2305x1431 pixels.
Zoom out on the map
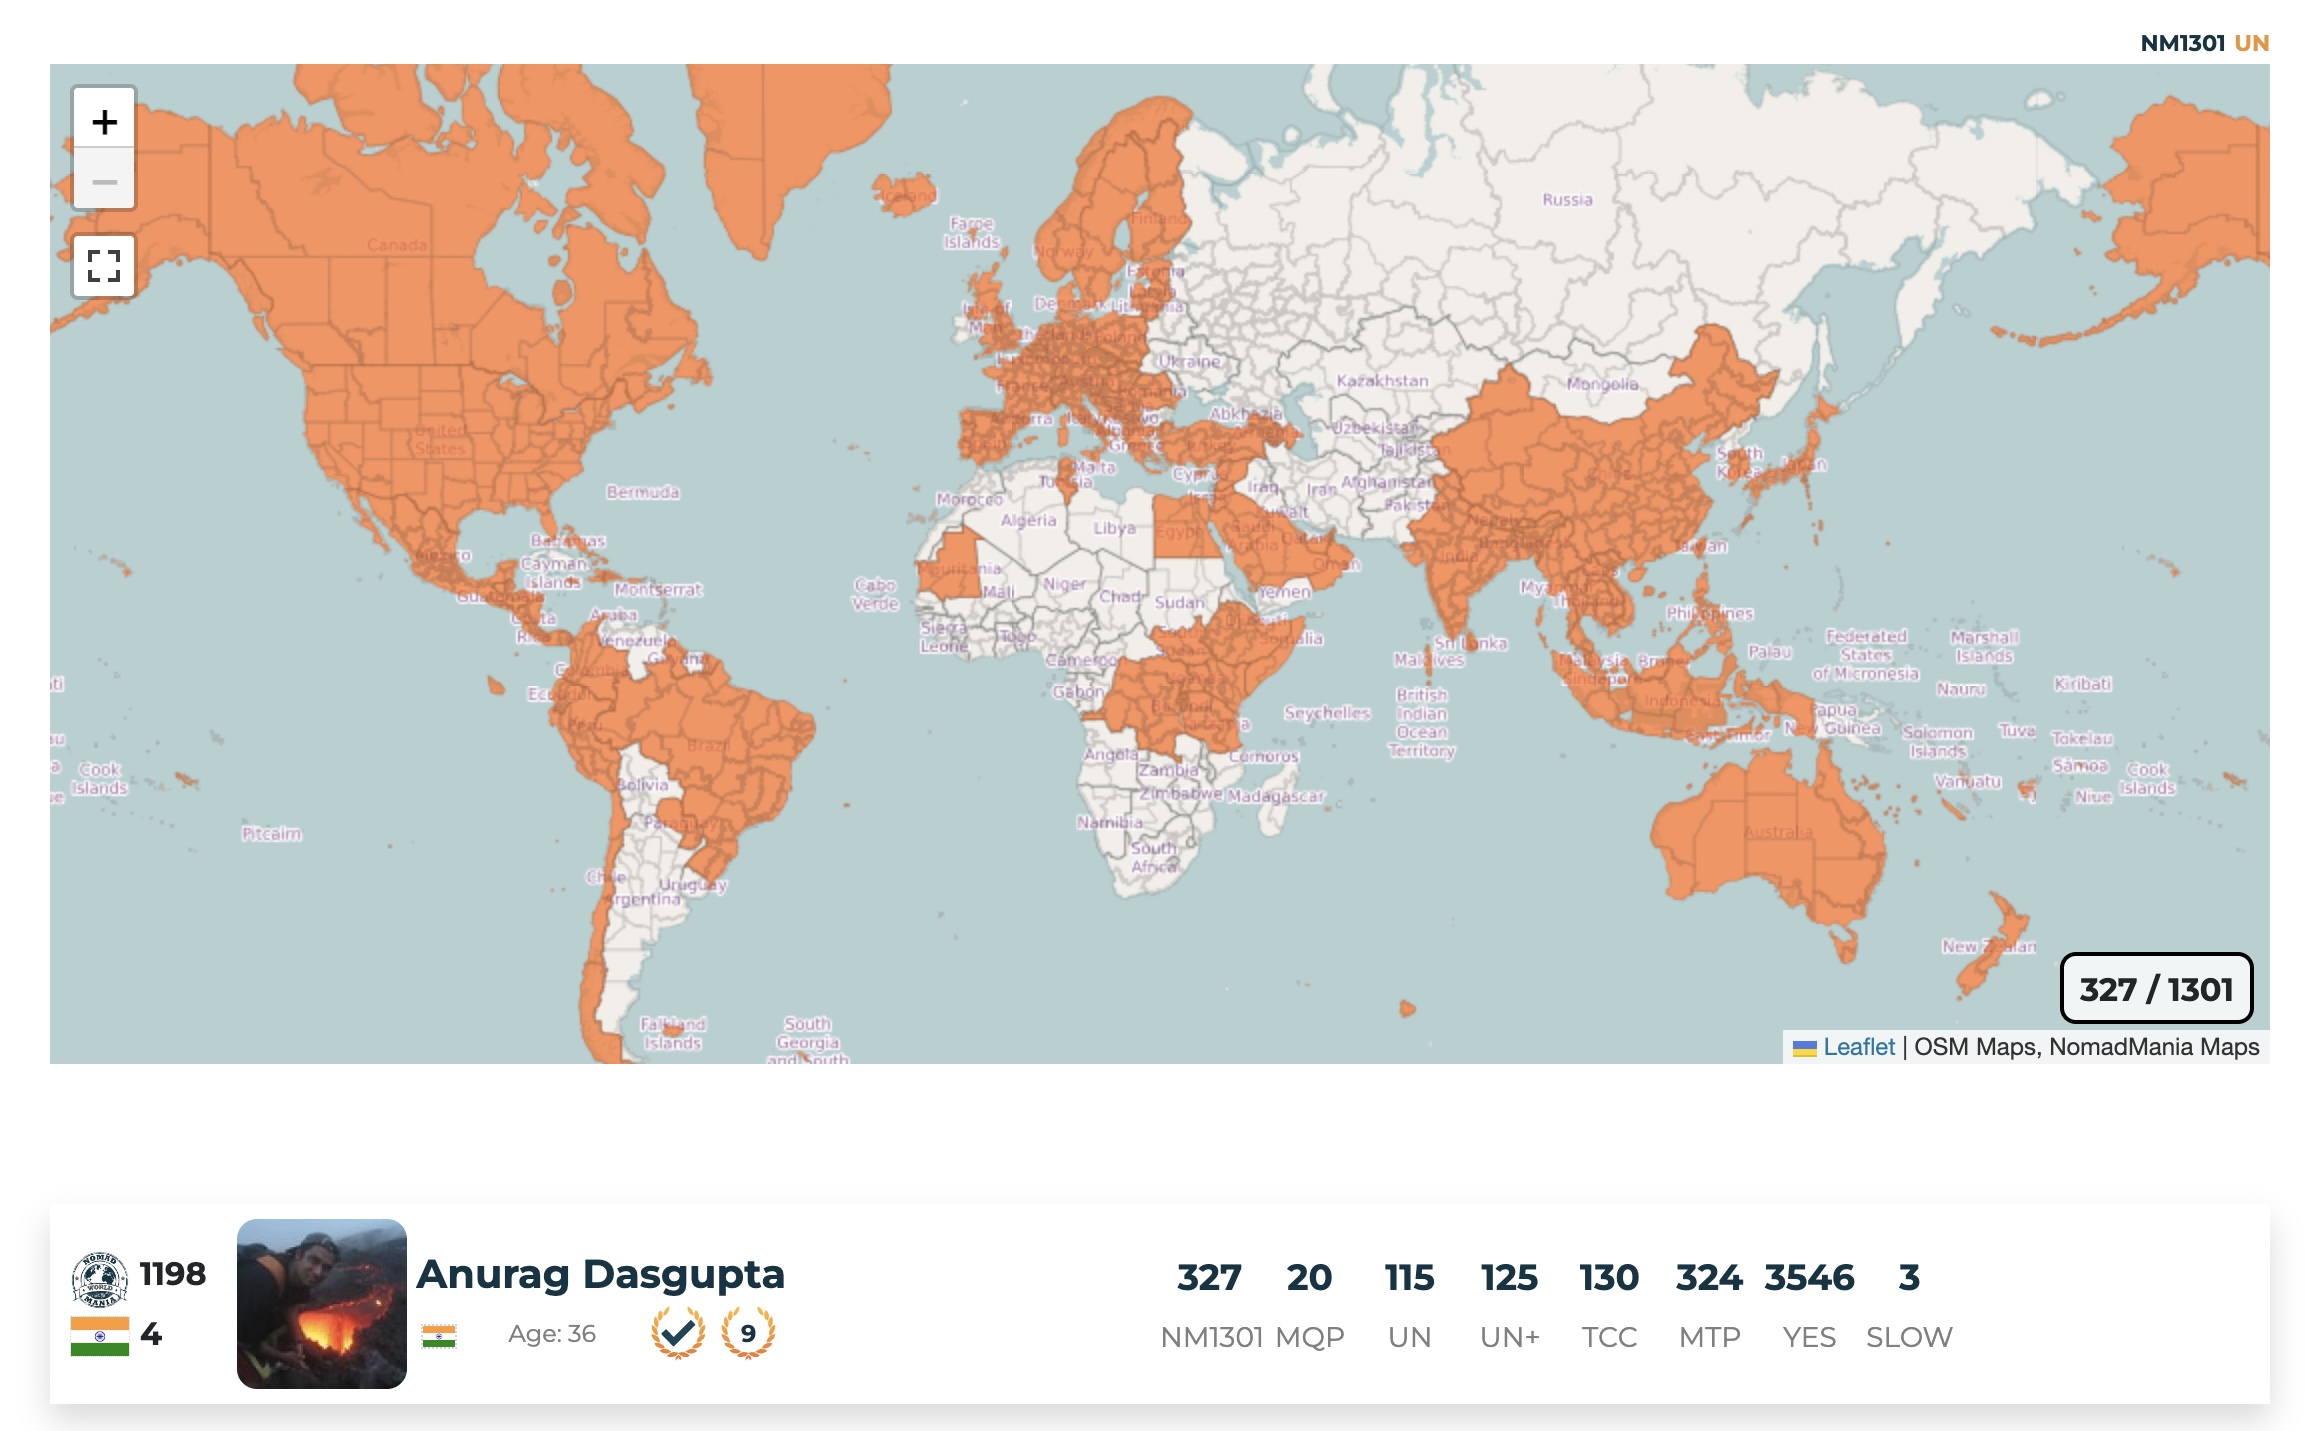(x=104, y=182)
